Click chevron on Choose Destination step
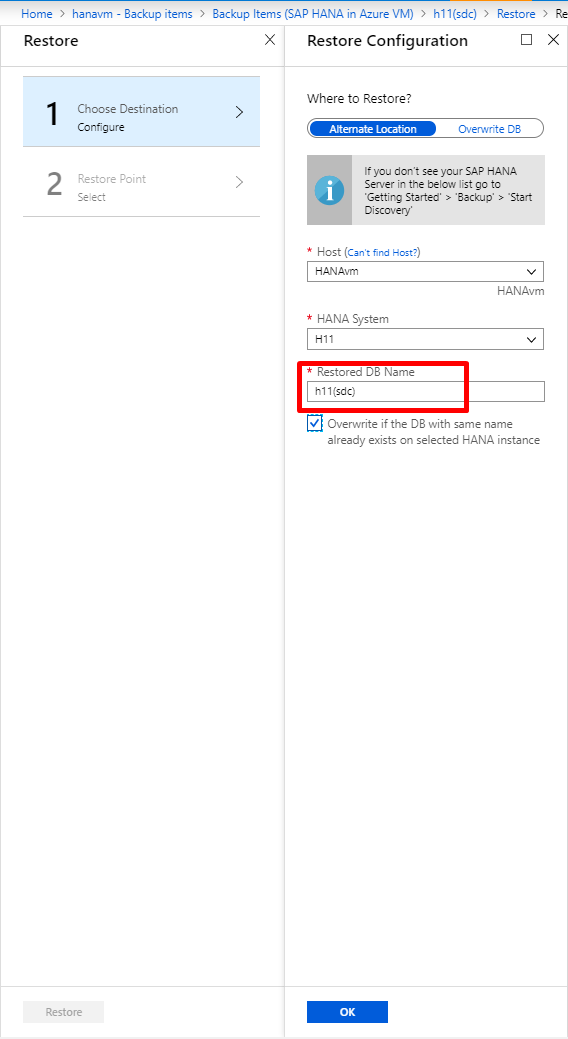The image size is (568, 1039). 240,112
